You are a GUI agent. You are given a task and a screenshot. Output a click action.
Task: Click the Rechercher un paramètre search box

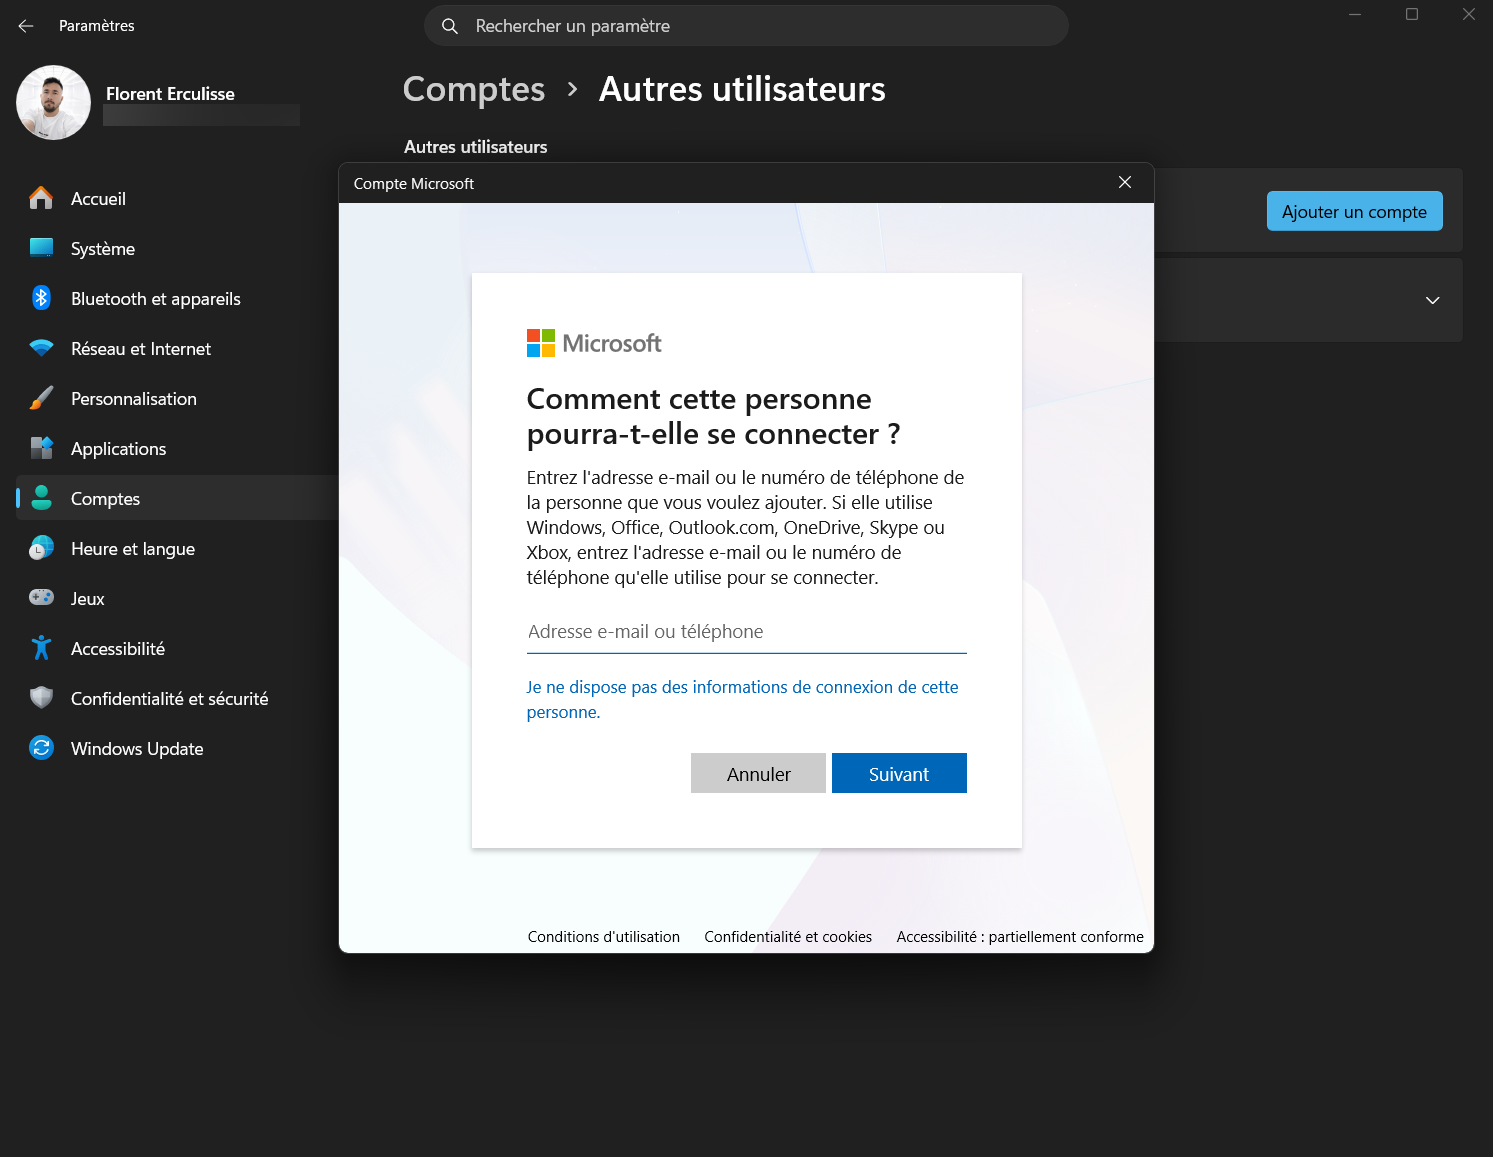pyautogui.click(x=746, y=26)
